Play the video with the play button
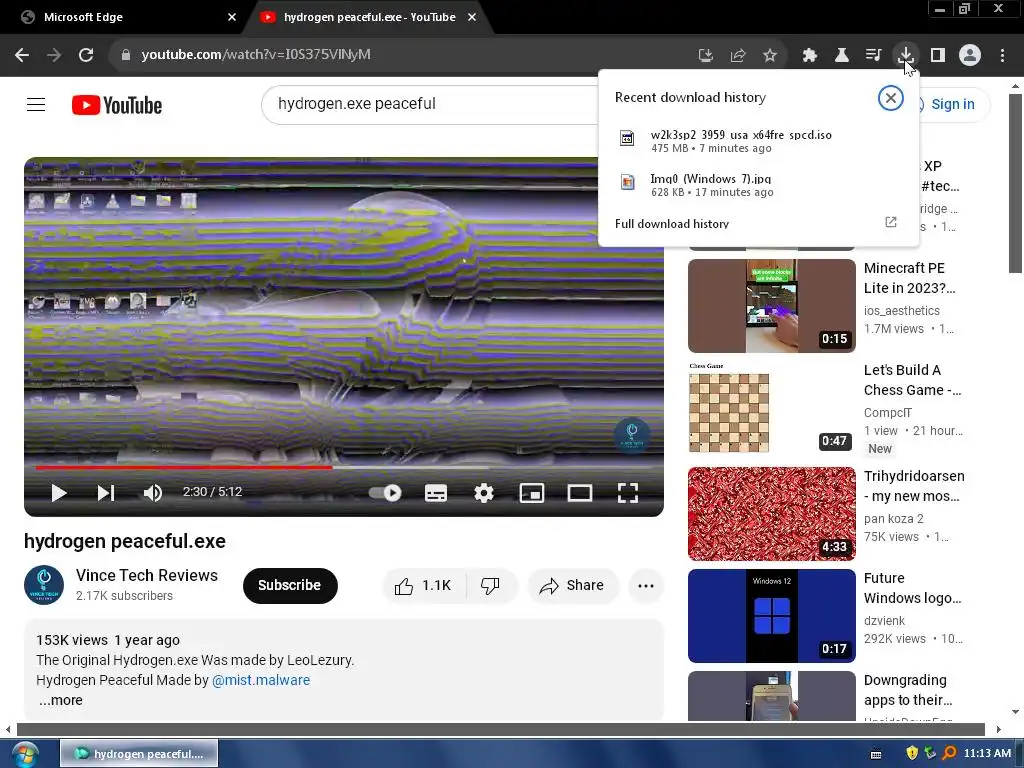This screenshot has height=768, width=1024. click(x=59, y=493)
